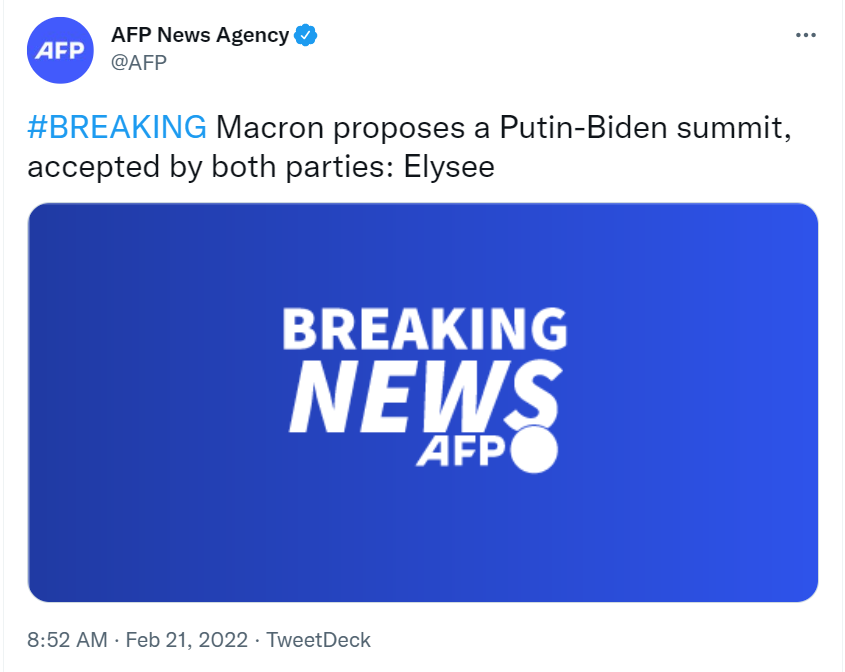The image size is (845, 672).
Task: Click the blue verified badge
Action: 306,35
